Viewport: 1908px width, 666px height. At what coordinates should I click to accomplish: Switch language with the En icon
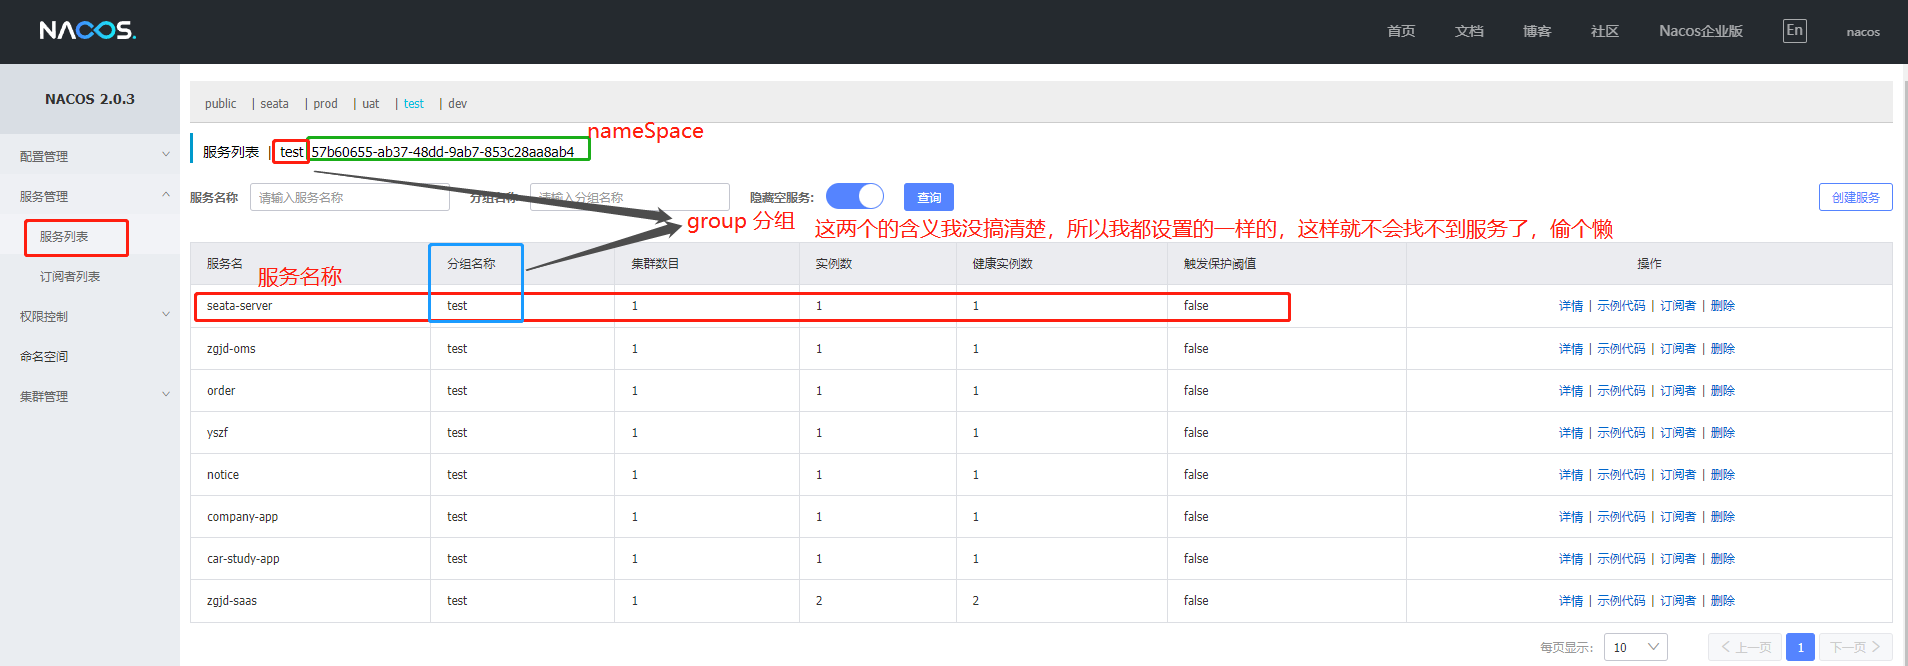coord(1795,31)
